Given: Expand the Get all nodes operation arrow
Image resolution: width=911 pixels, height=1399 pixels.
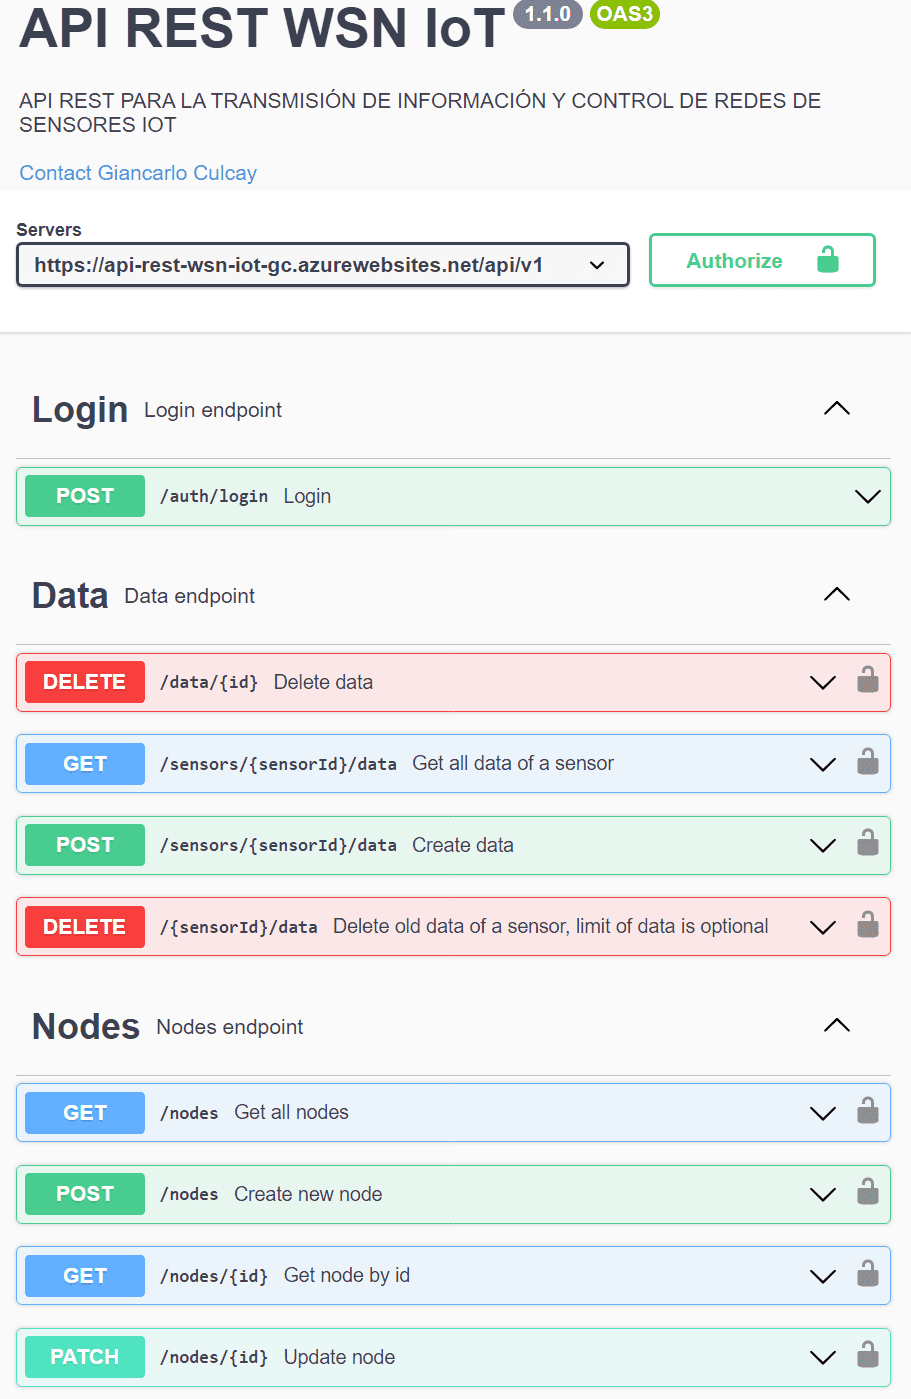Looking at the screenshot, I should (x=823, y=1114).
